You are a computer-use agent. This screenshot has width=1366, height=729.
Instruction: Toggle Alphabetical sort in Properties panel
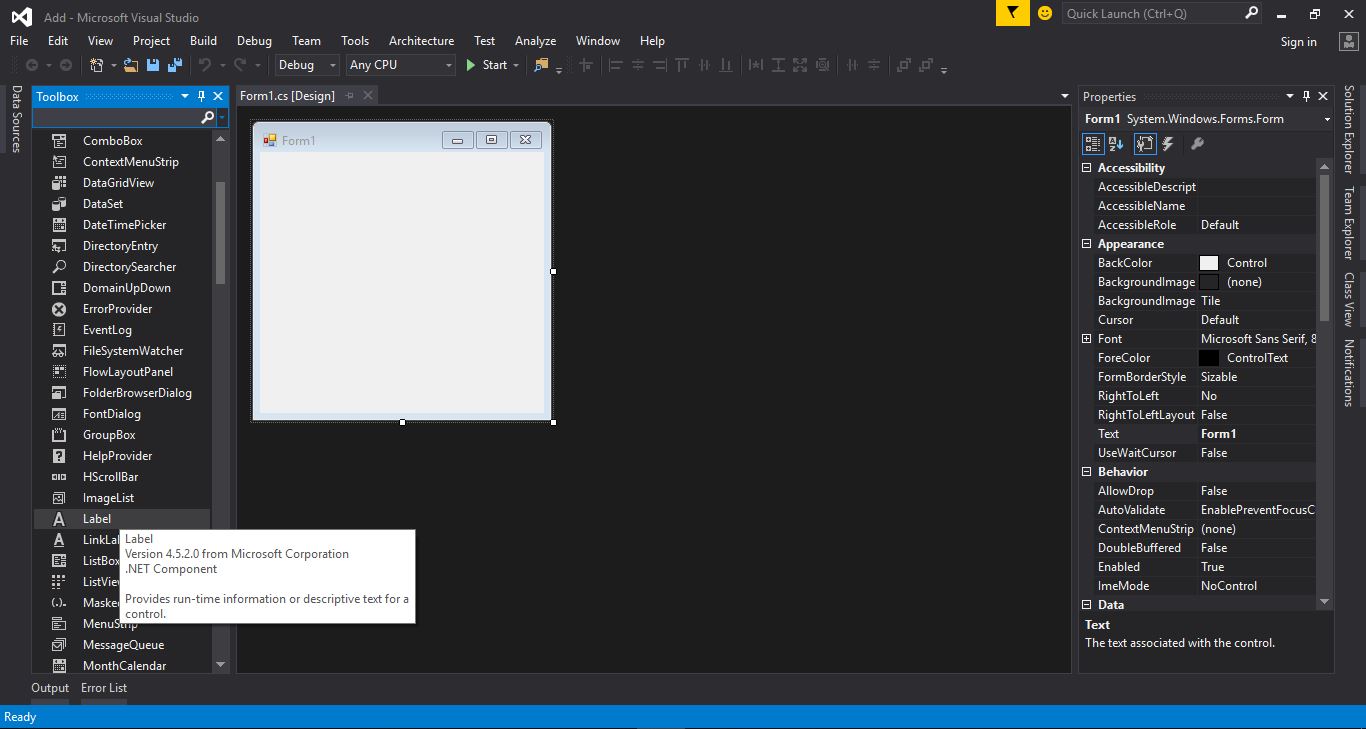point(1117,144)
